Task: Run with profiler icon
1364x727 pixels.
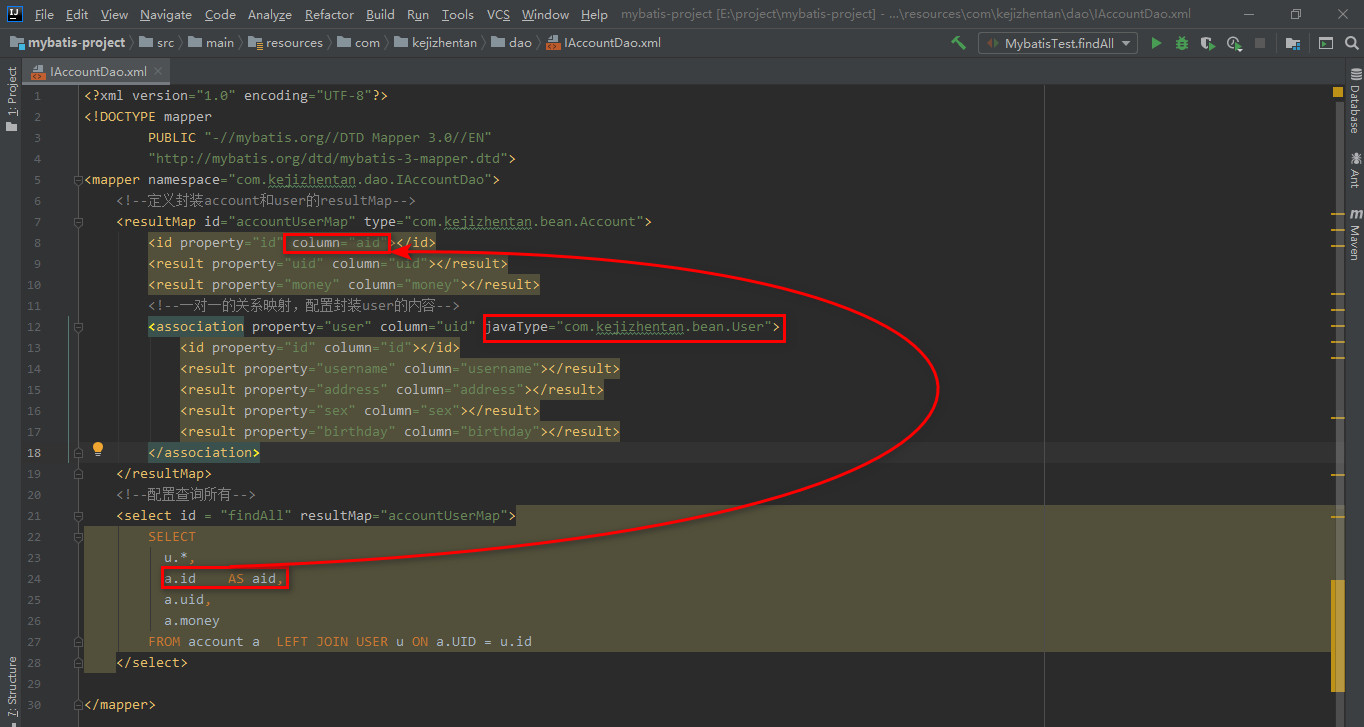Action: click(1234, 43)
